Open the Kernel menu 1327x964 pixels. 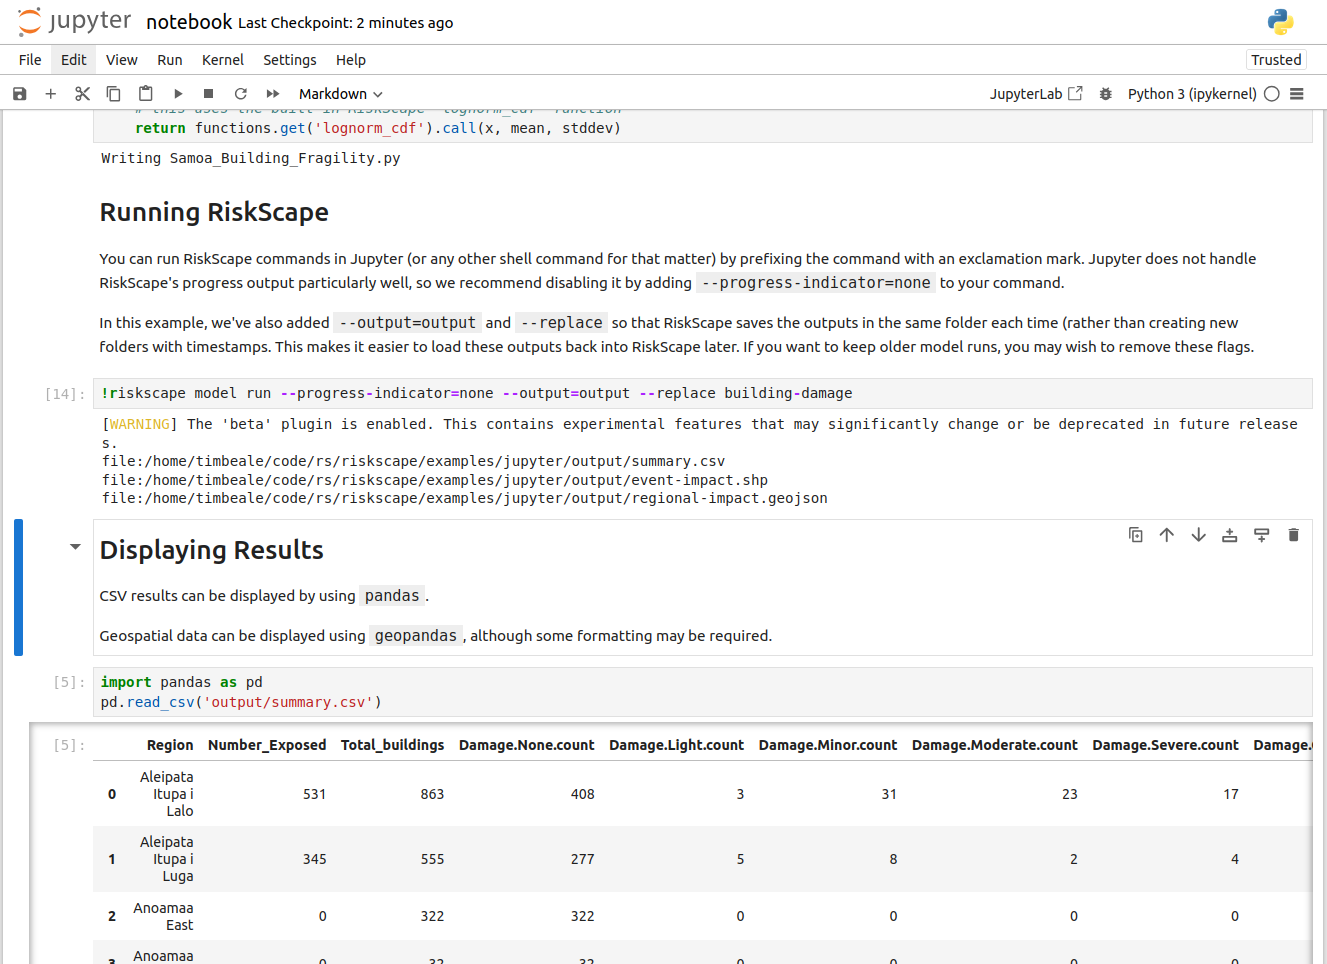(x=223, y=60)
